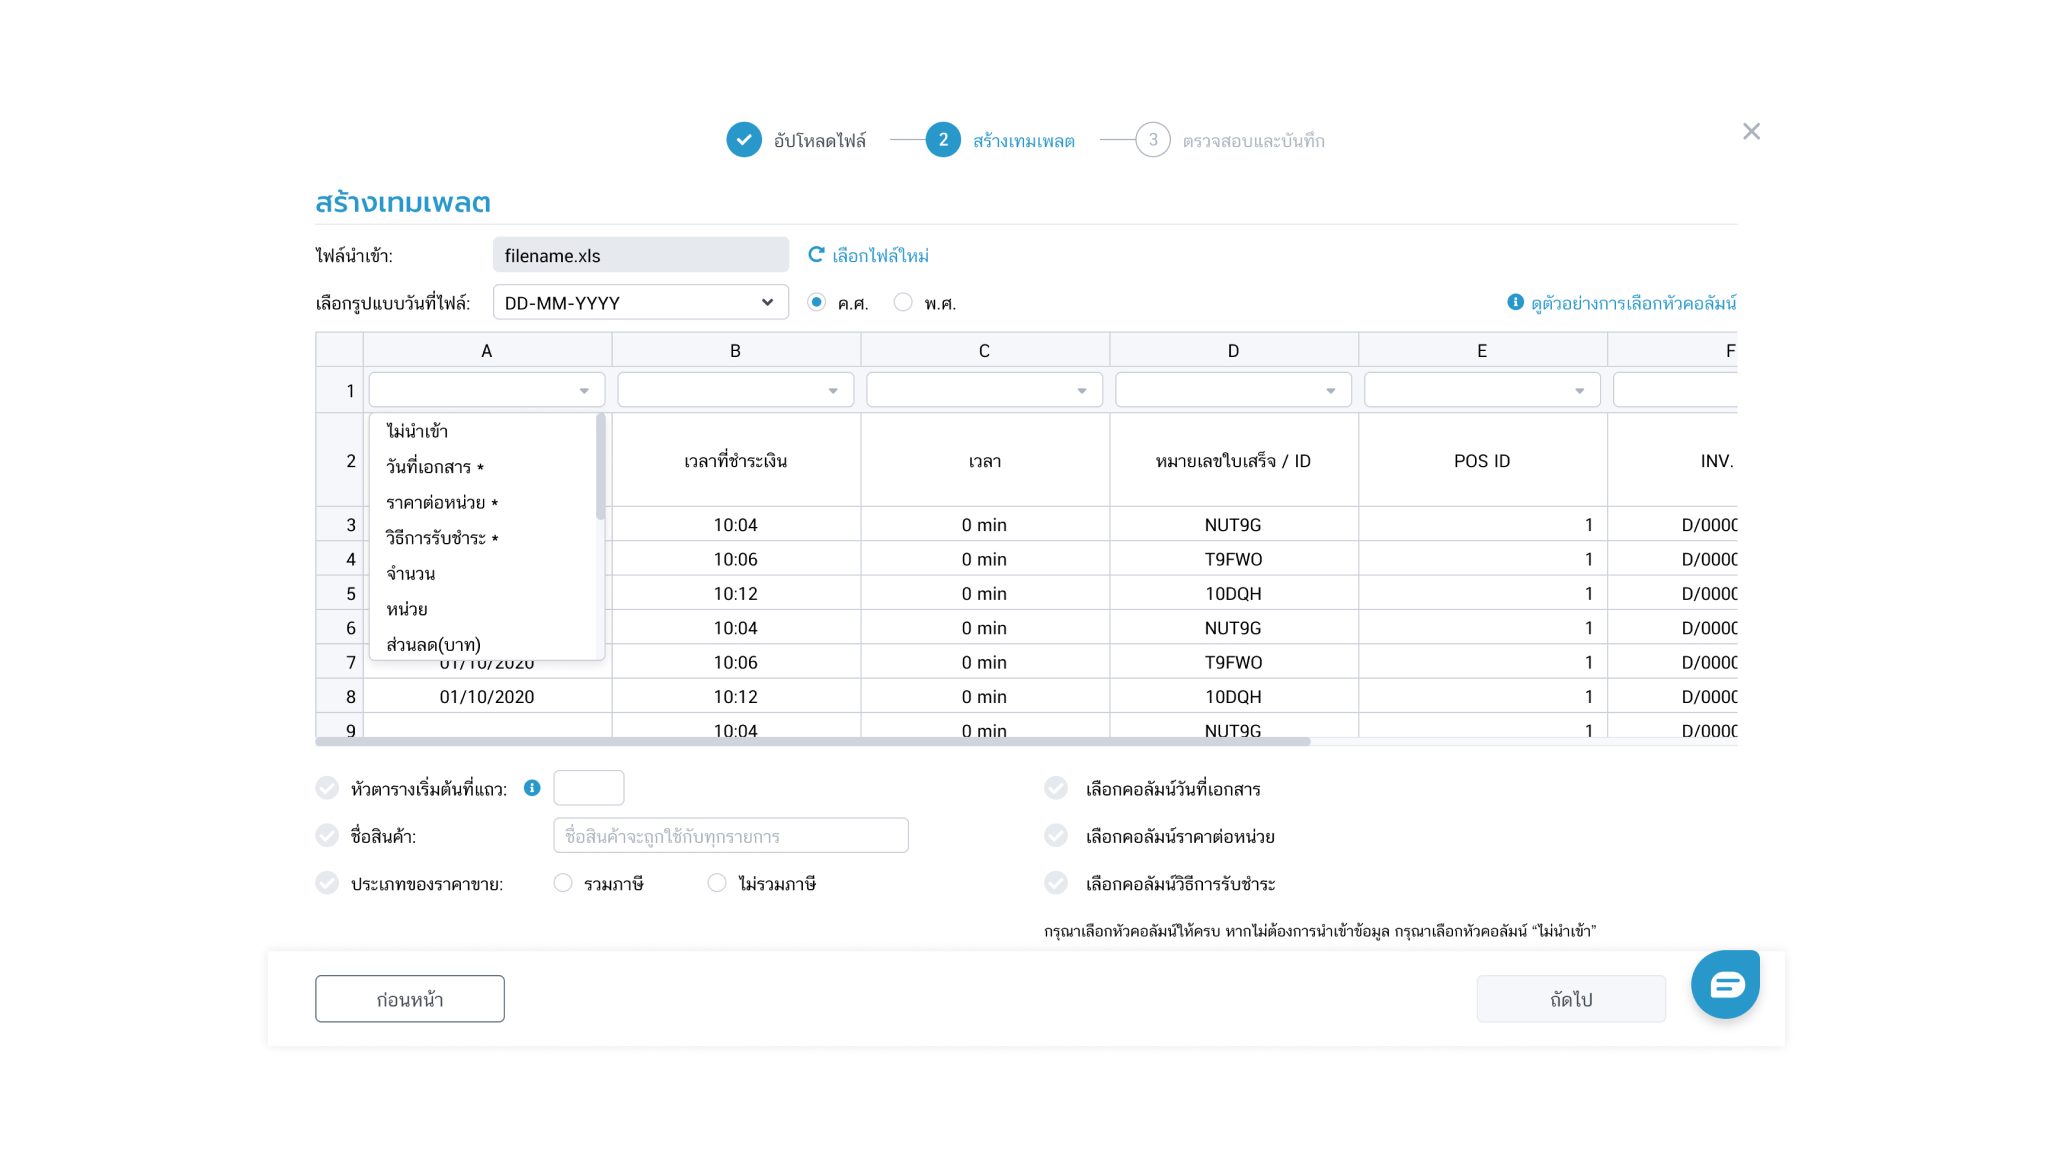Select the พ.ศ. year radio button
This screenshot has width=2053, height=1155.
tap(903, 302)
